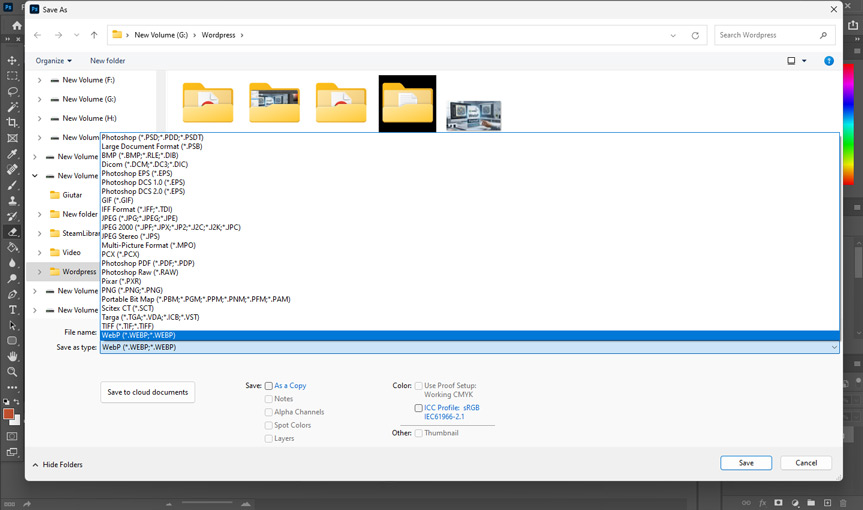
Task: Click the foreground color swatch
Action: [x=8, y=414]
